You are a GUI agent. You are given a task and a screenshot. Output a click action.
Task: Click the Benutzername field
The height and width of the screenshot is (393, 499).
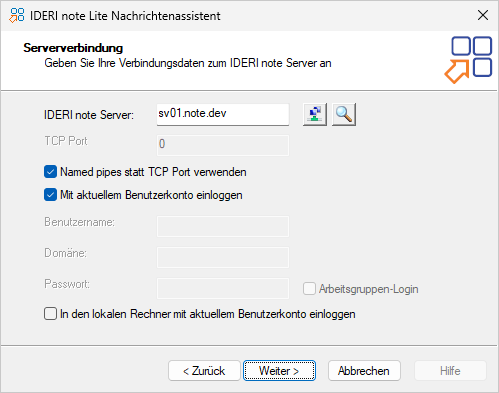point(223,226)
